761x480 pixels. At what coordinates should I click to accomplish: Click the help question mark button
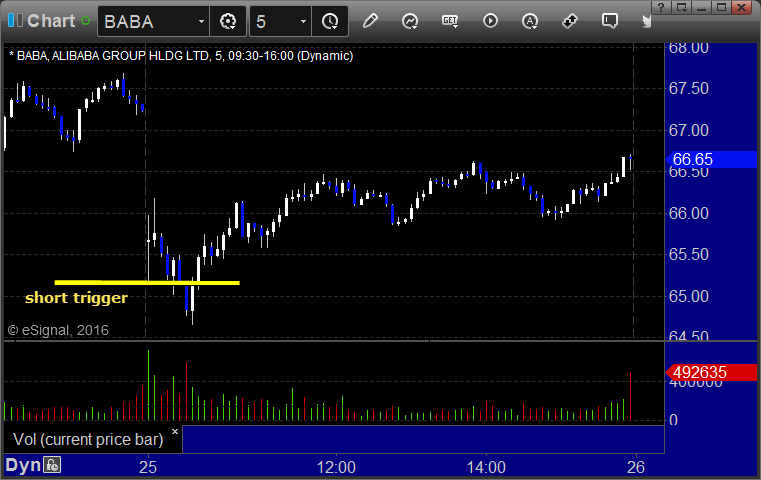tap(660, 7)
